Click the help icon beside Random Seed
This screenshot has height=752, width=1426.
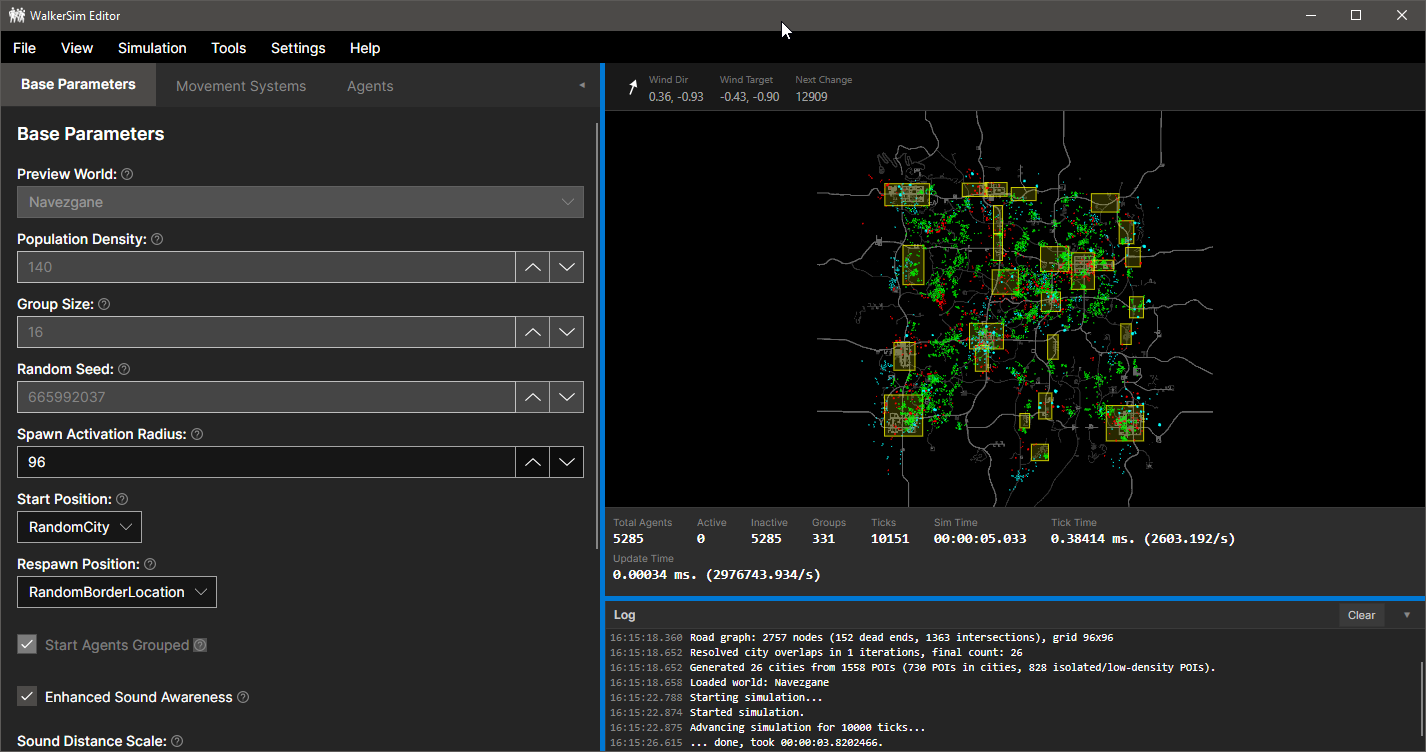pyautogui.click(x=124, y=369)
